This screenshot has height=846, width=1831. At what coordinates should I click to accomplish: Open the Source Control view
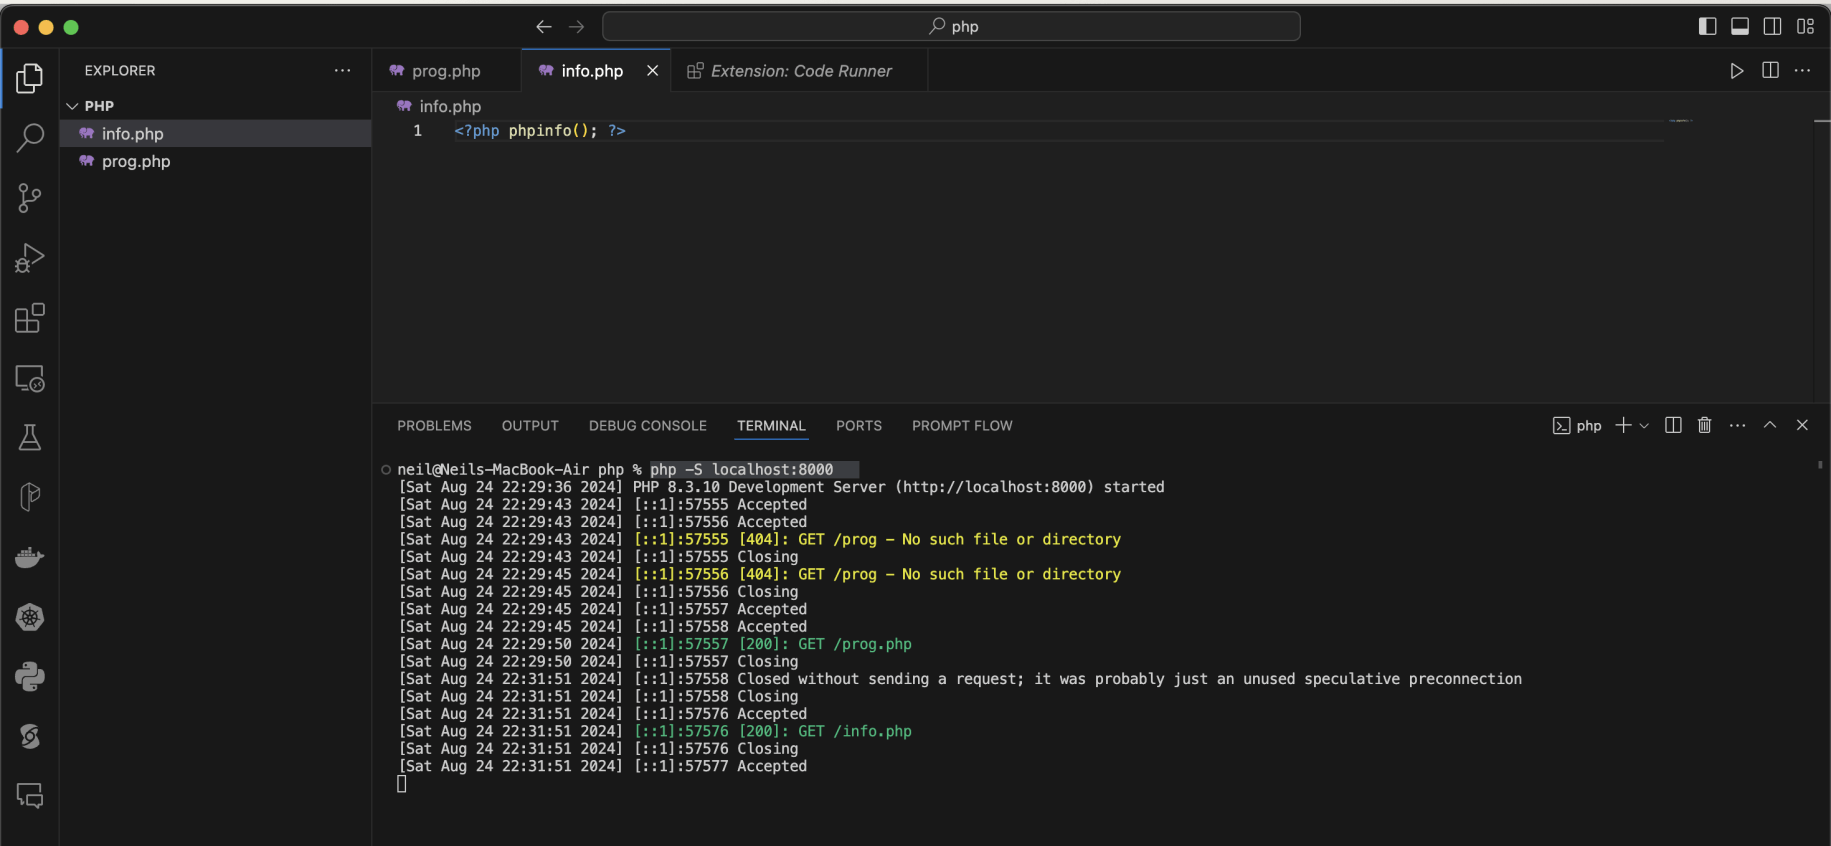click(30, 198)
